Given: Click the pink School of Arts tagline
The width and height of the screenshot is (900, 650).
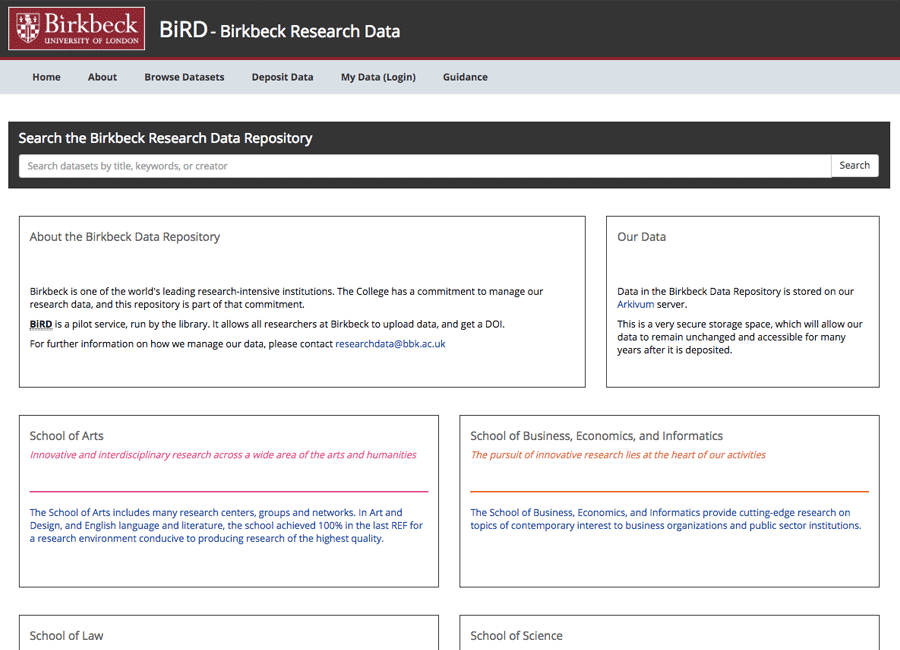Looking at the screenshot, I should (x=223, y=455).
